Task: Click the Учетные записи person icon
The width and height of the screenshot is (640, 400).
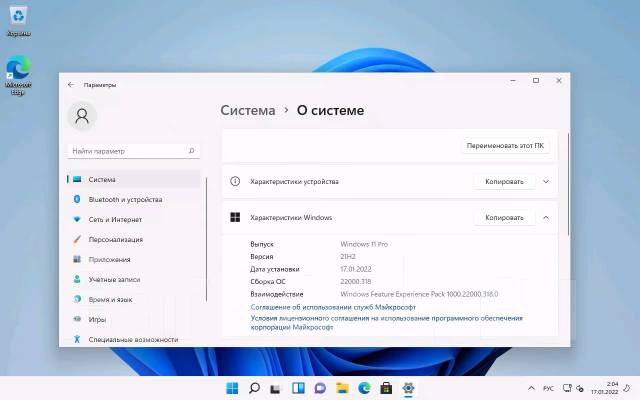Action: coord(77,279)
